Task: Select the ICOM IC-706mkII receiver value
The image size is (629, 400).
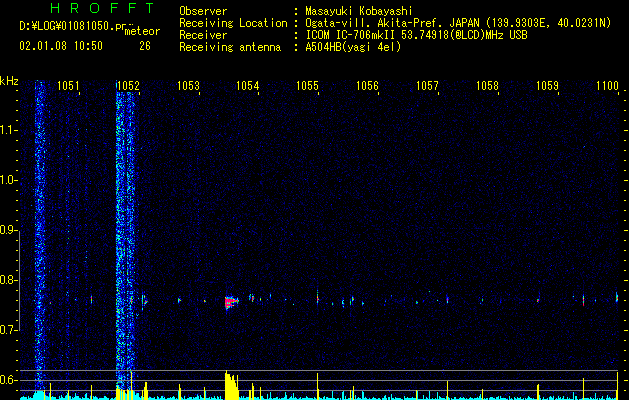Action: [x=416, y=35]
